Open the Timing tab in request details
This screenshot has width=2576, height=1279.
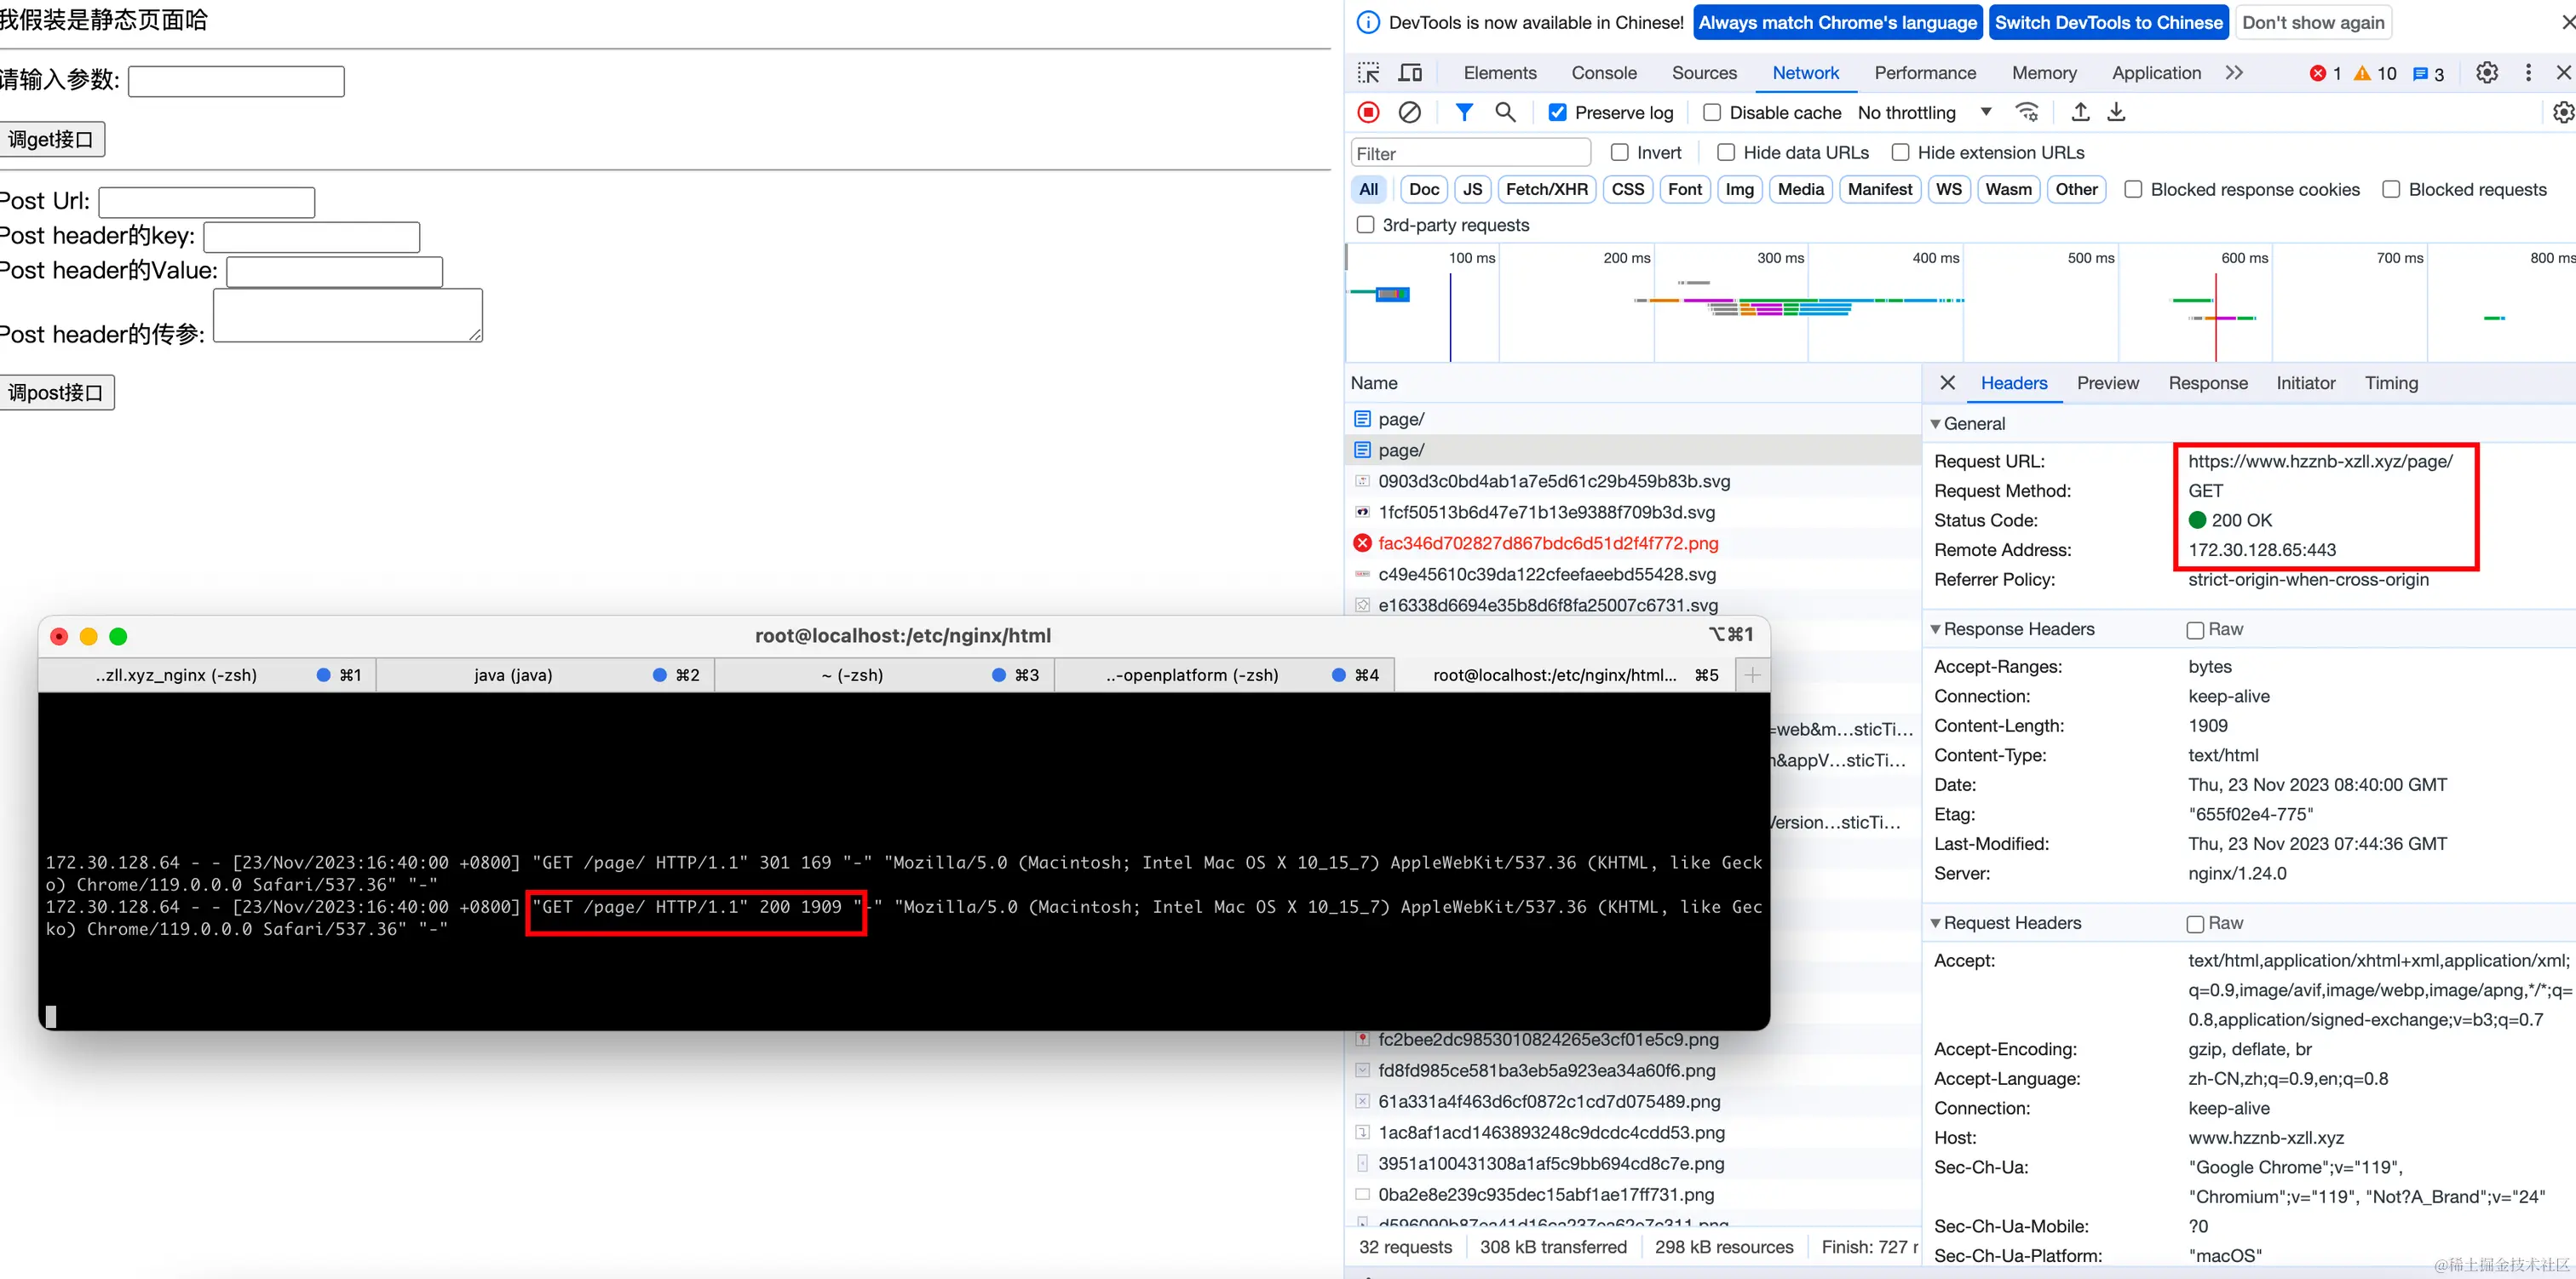tap(2390, 383)
